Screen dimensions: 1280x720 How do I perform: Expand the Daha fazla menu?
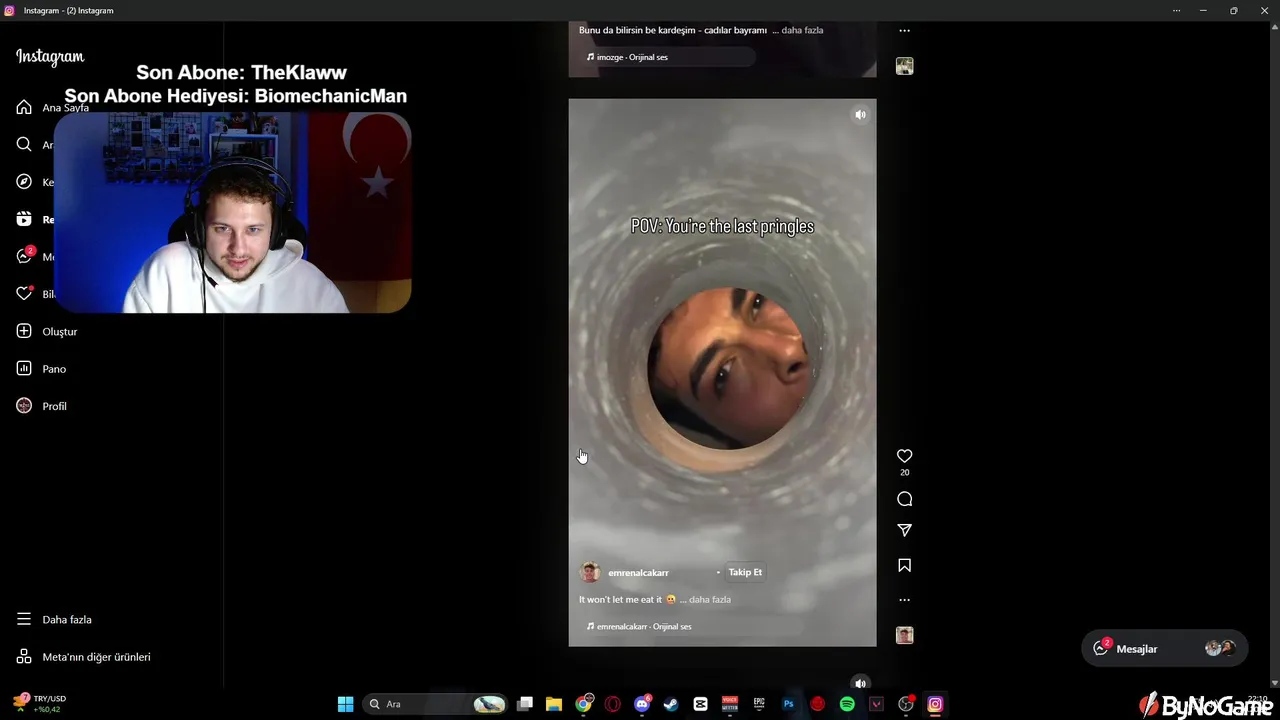(x=54, y=619)
